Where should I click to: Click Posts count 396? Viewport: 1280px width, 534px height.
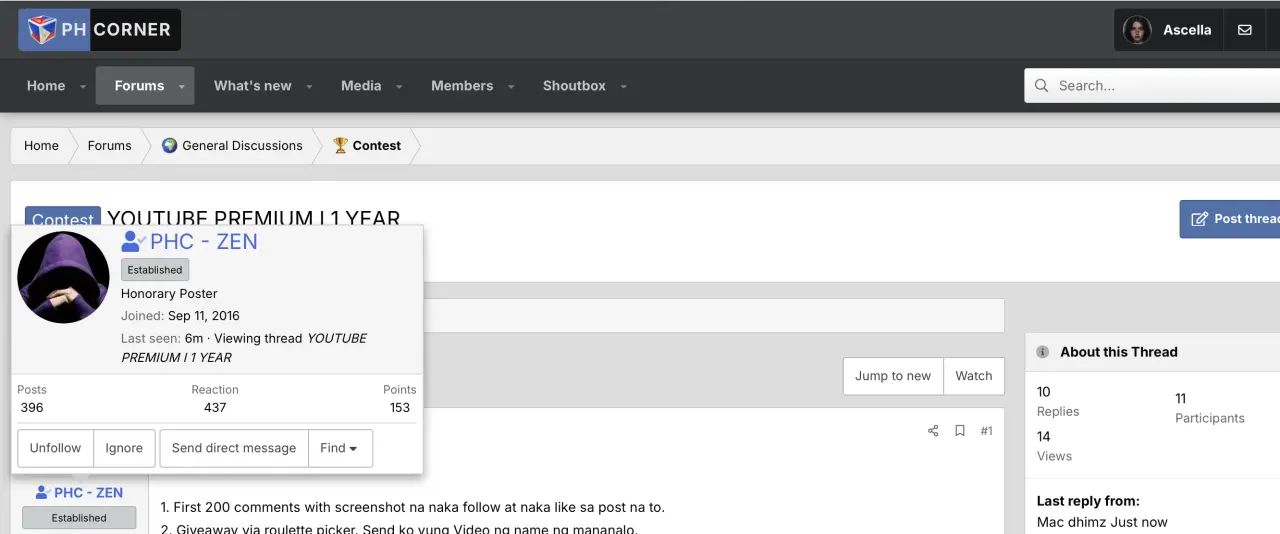[32, 407]
